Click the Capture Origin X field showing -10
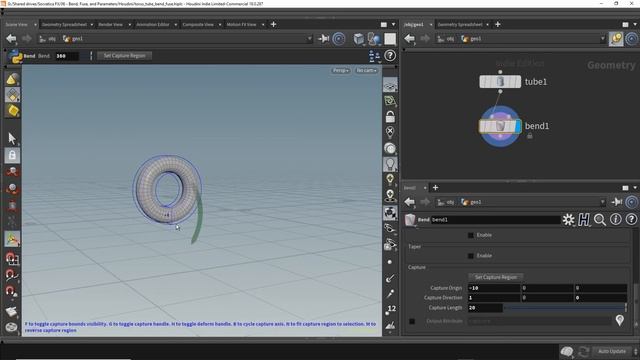 pos(494,288)
